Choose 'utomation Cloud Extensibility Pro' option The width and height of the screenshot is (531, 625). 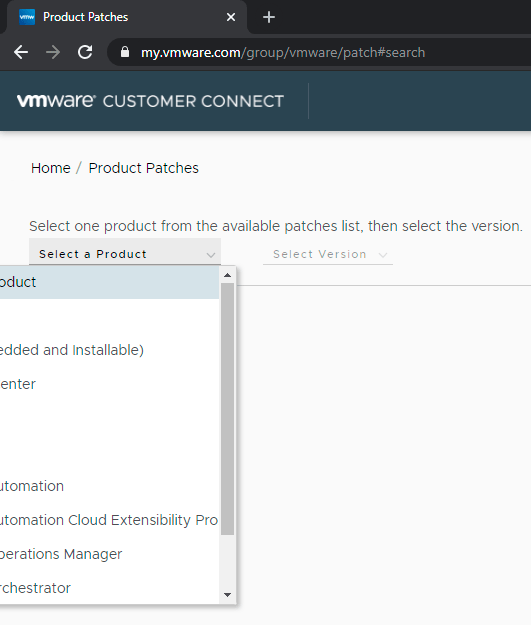click(x=109, y=520)
